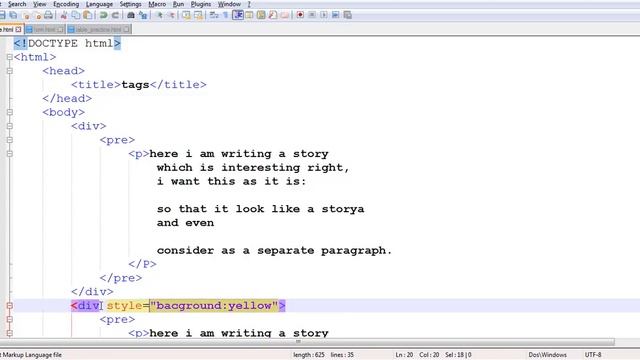This screenshot has height=360, width=640.
Task: Collapse the bottom p tag fold marker
Action: (x=9, y=333)
